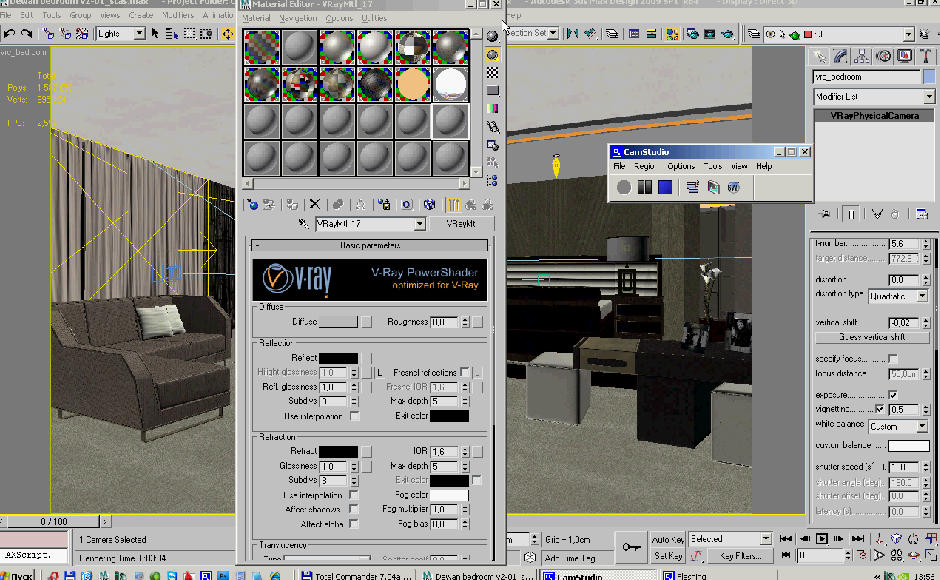The height and width of the screenshot is (580, 940).
Task: Click Set Key button
Action: [667, 556]
